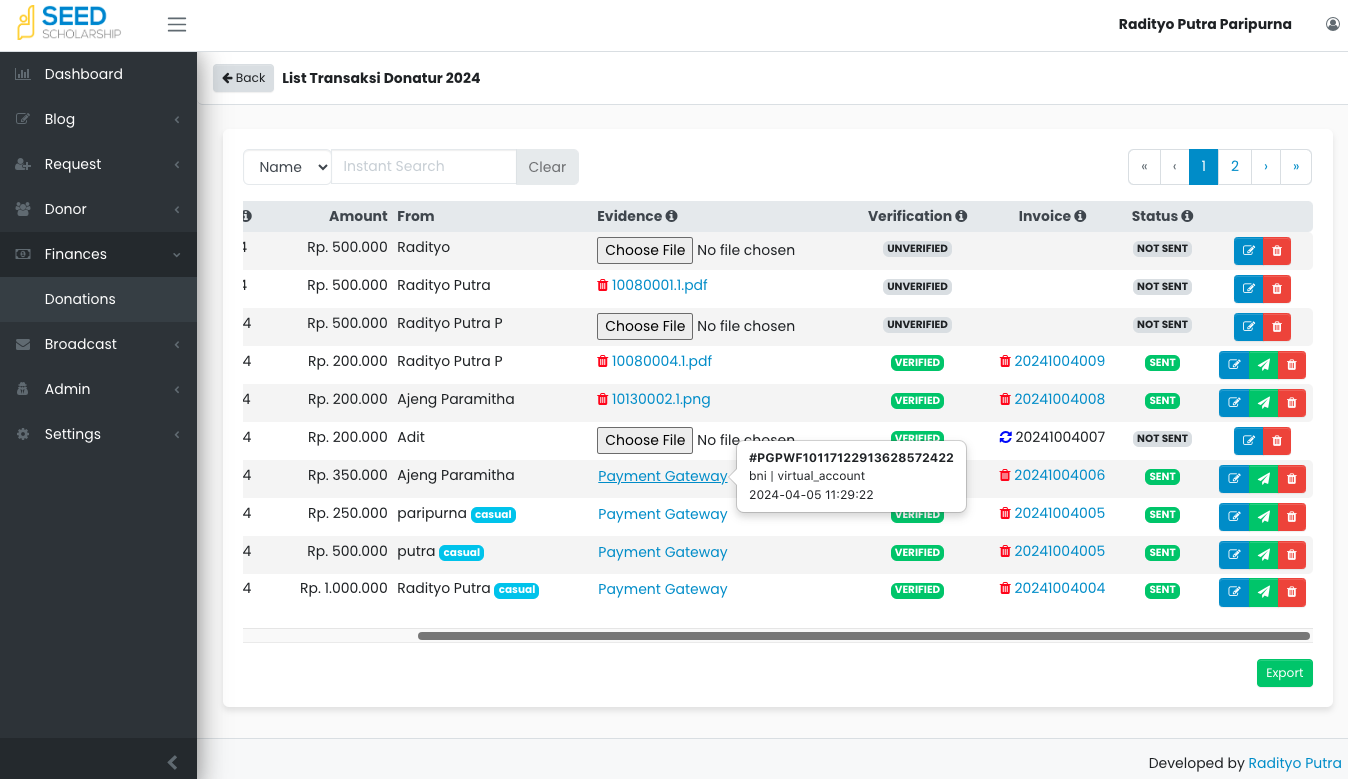Clear the instant search field
1348x779 pixels.
pos(547,167)
